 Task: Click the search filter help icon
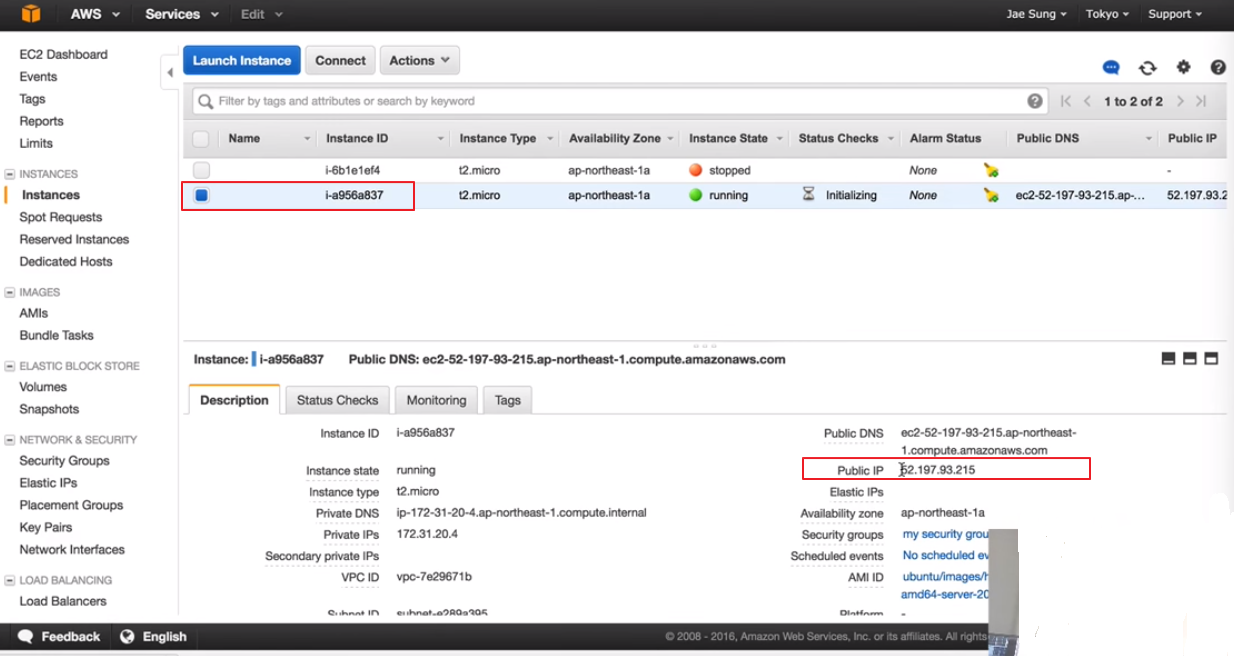(x=1035, y=101)
